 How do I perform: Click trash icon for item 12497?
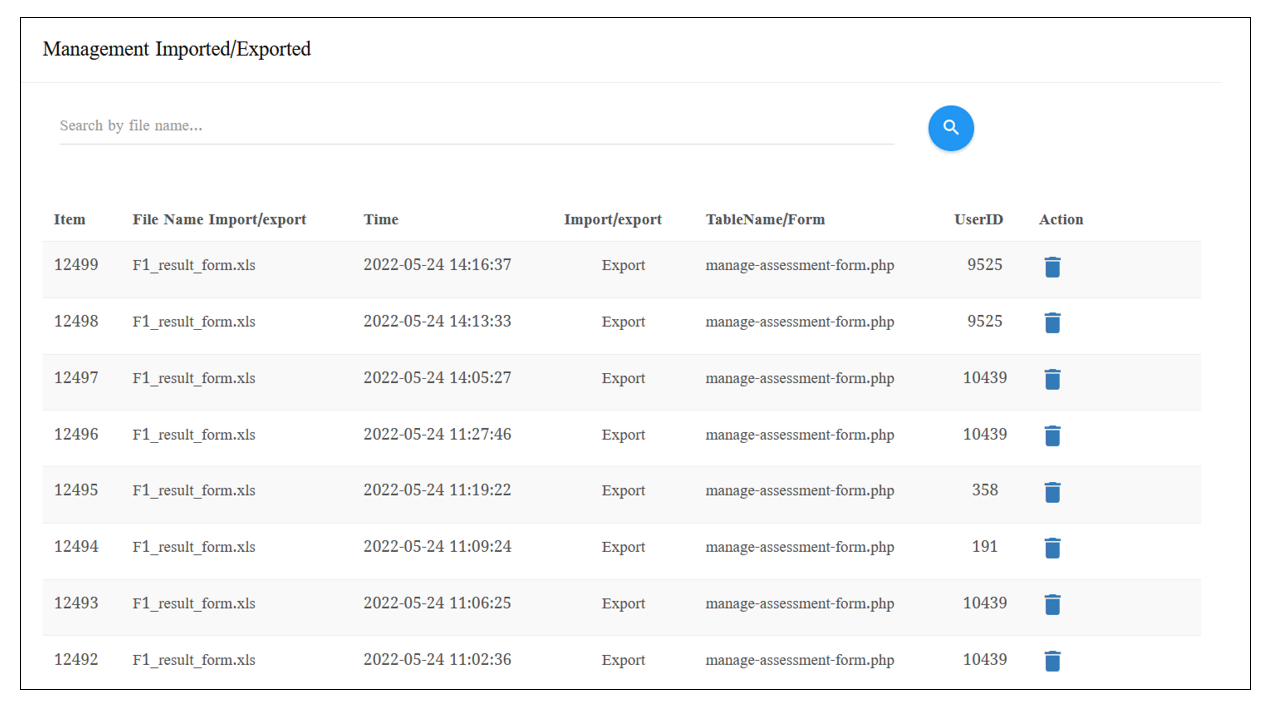[1052, 379]
